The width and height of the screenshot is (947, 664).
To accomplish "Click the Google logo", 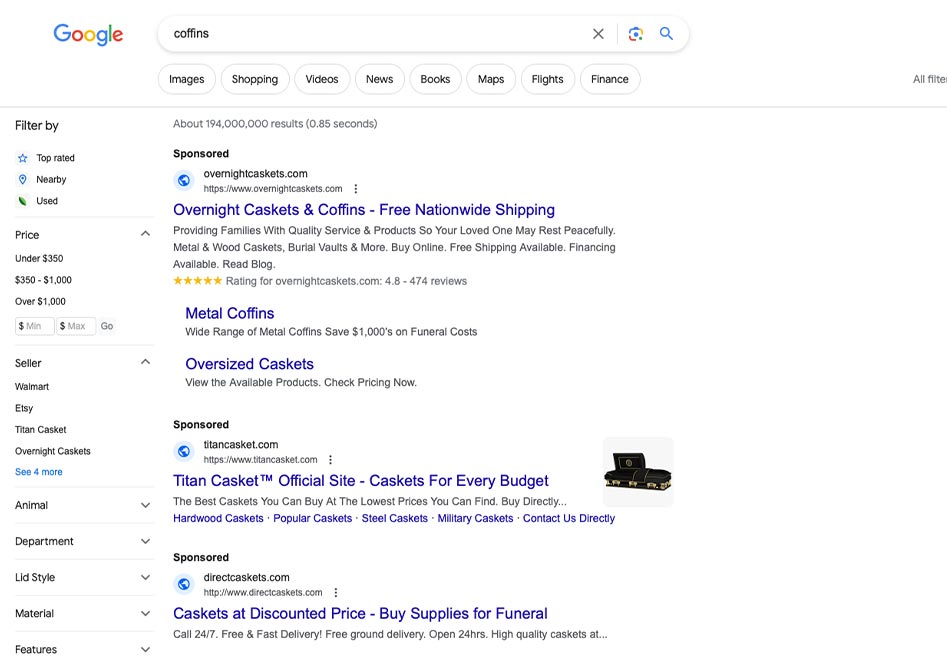I will (x=88, y=34).
